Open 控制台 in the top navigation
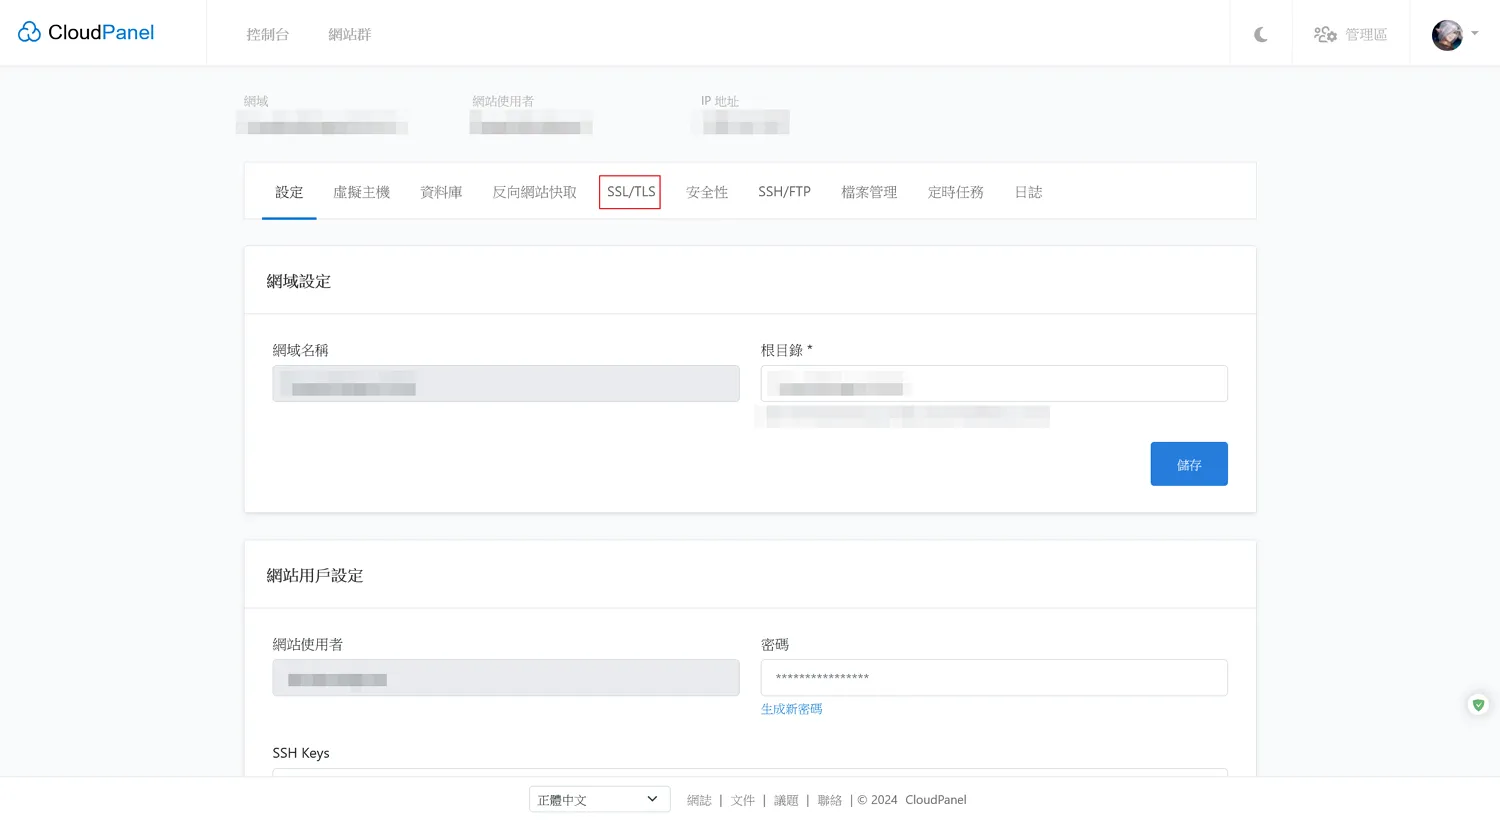Viewport: 1500px width, 821px height. pos(268,35)
